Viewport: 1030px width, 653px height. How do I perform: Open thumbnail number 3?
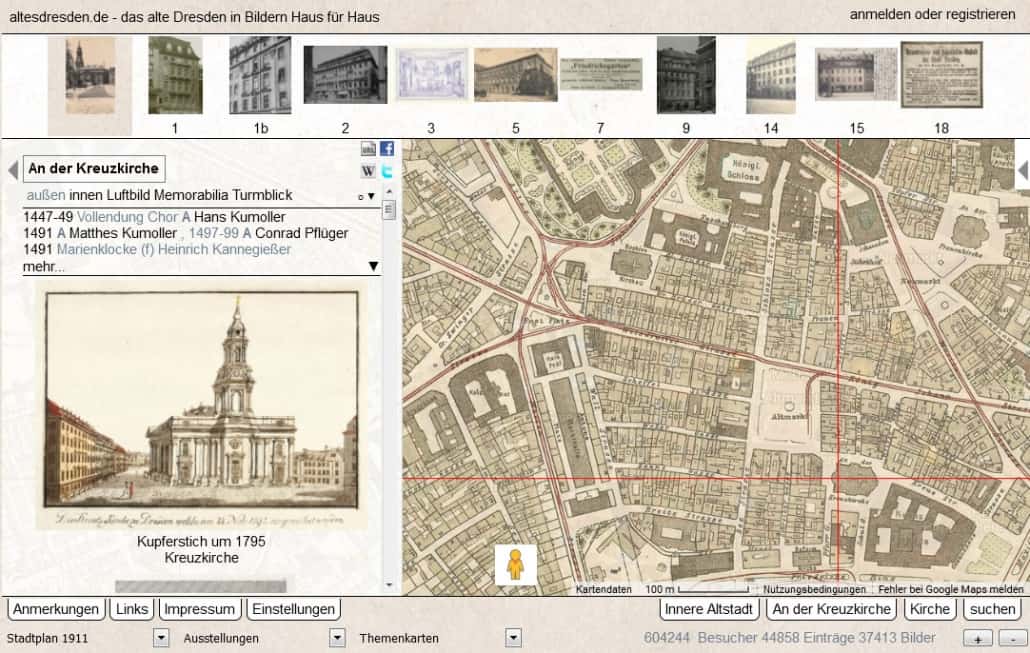coord(432,74)
